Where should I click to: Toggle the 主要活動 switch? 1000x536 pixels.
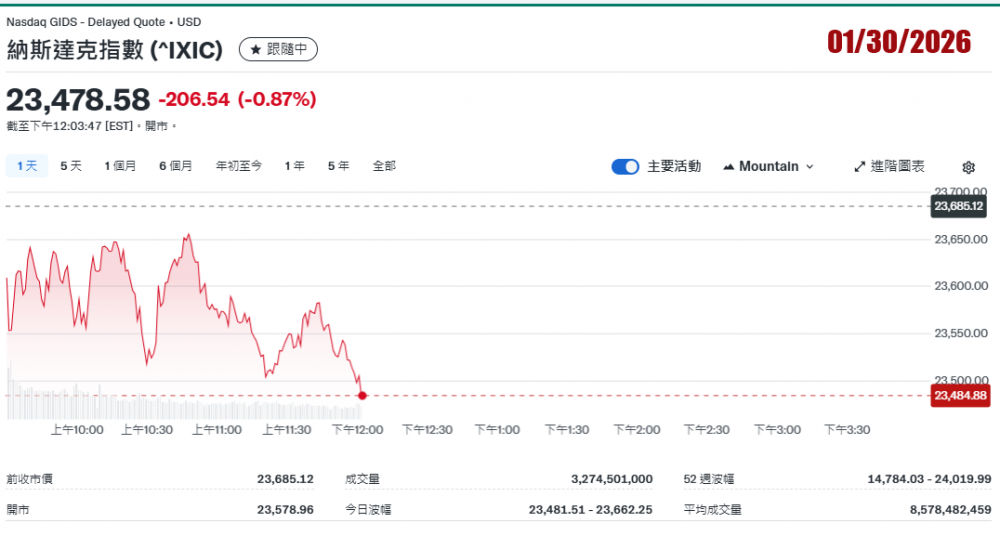click(x=625, y=167)
